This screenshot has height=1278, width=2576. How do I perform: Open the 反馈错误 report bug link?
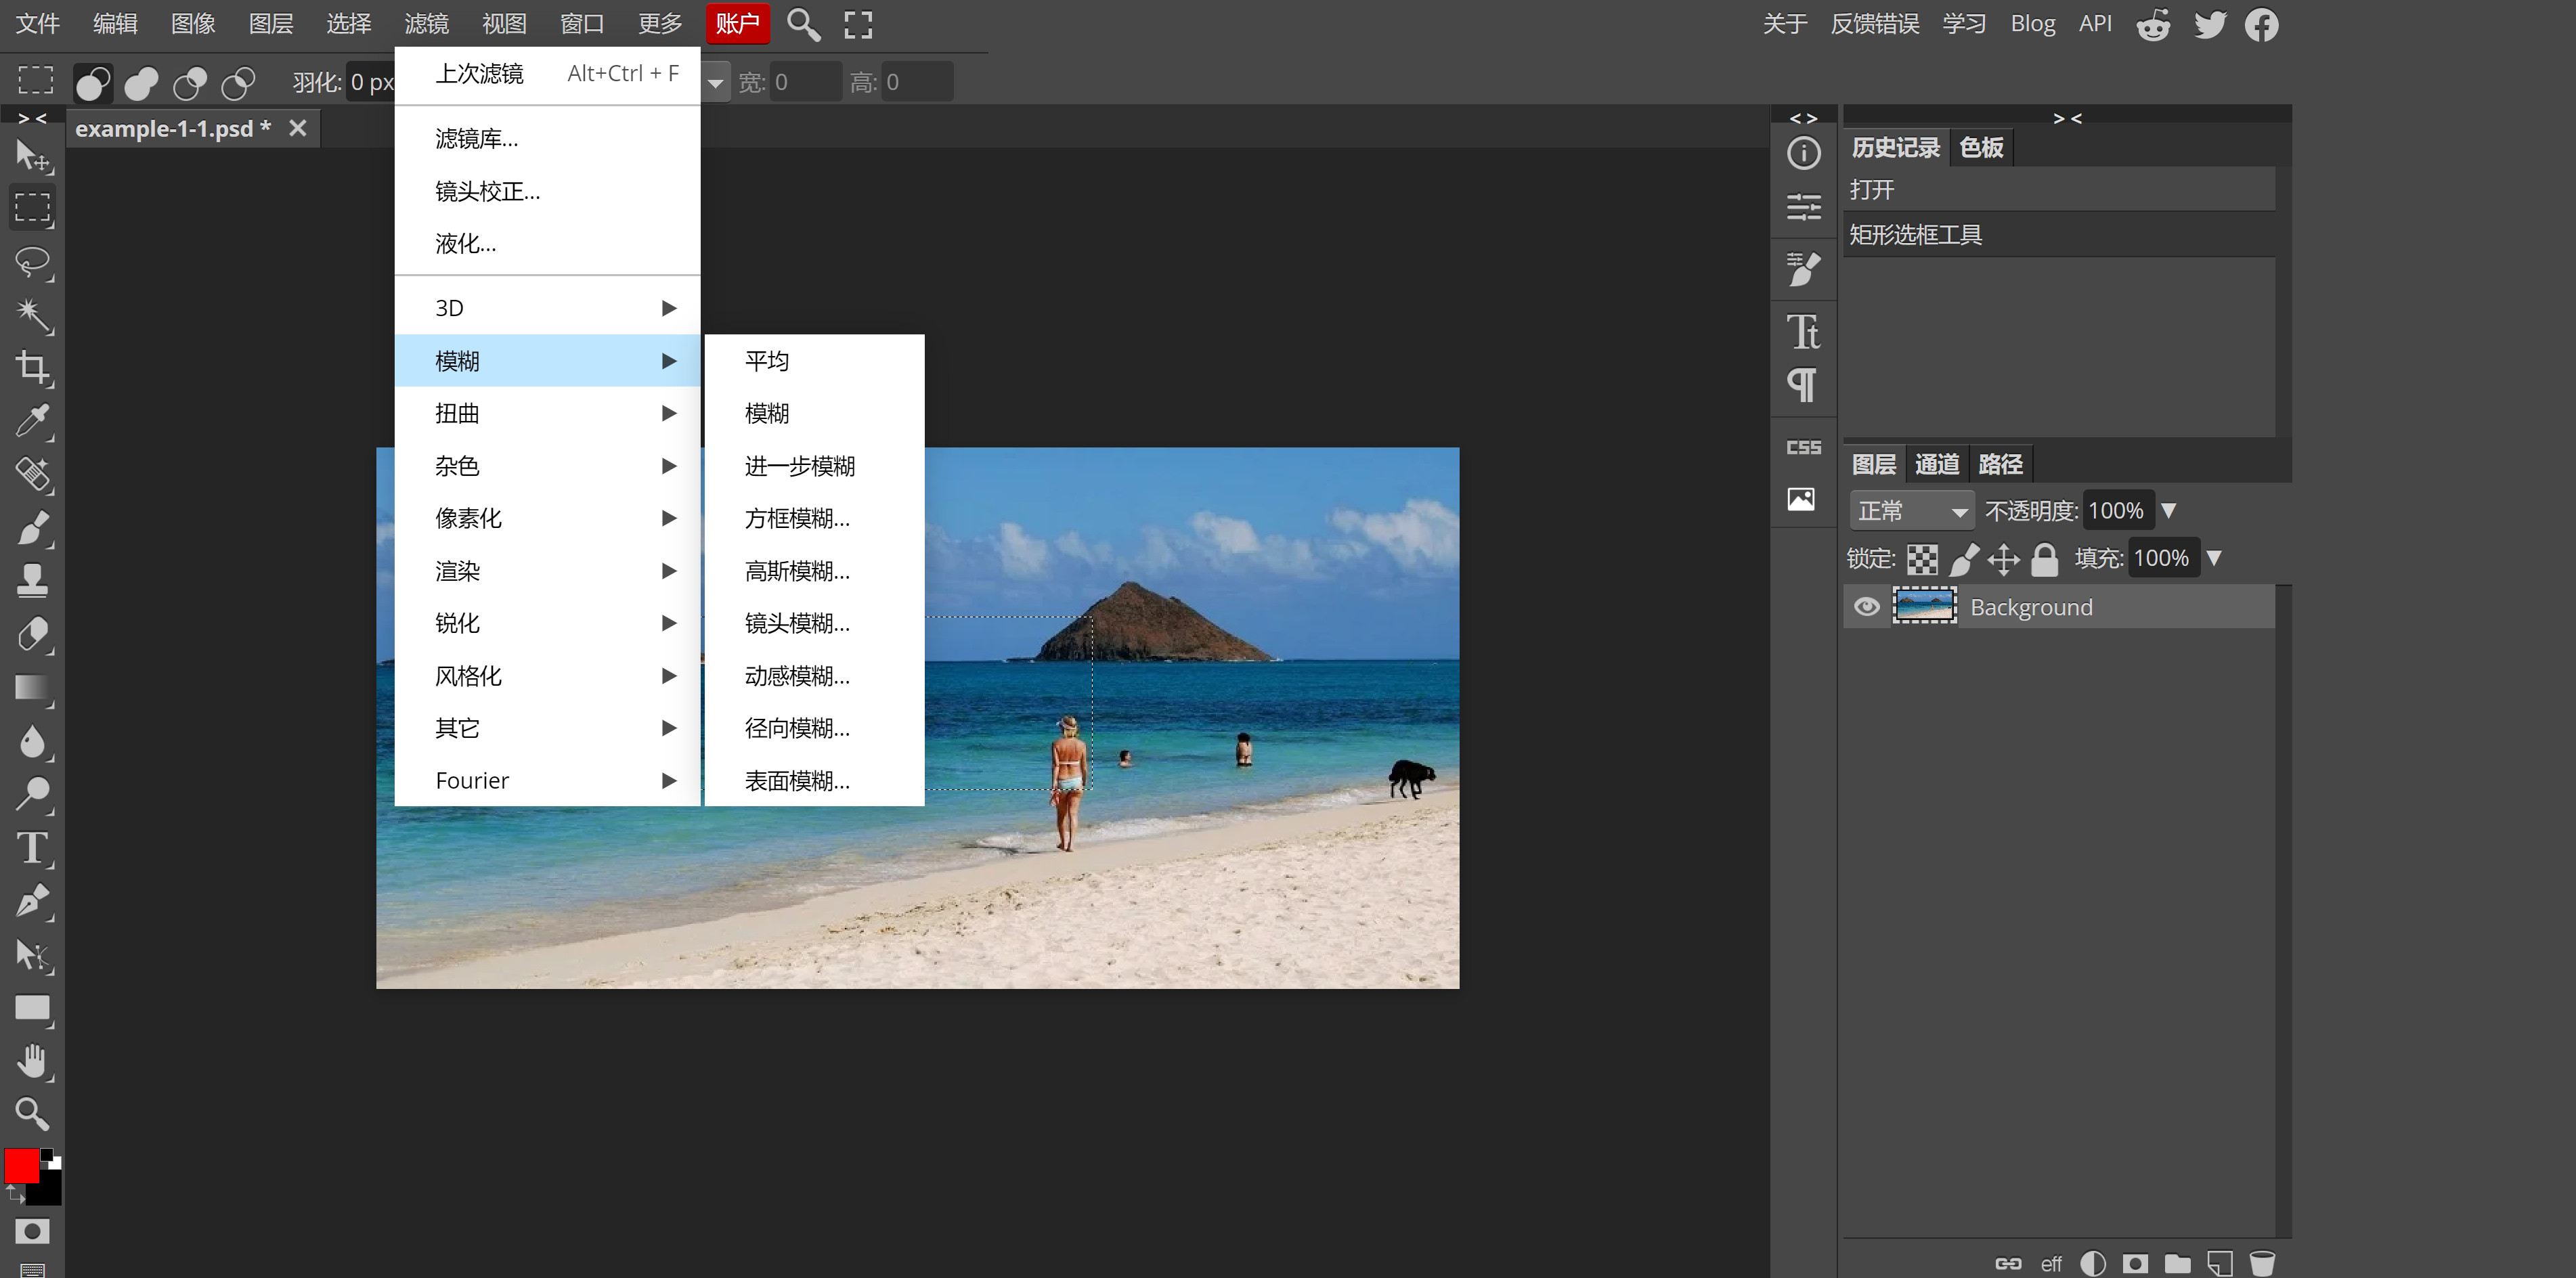pos(1874,24)
